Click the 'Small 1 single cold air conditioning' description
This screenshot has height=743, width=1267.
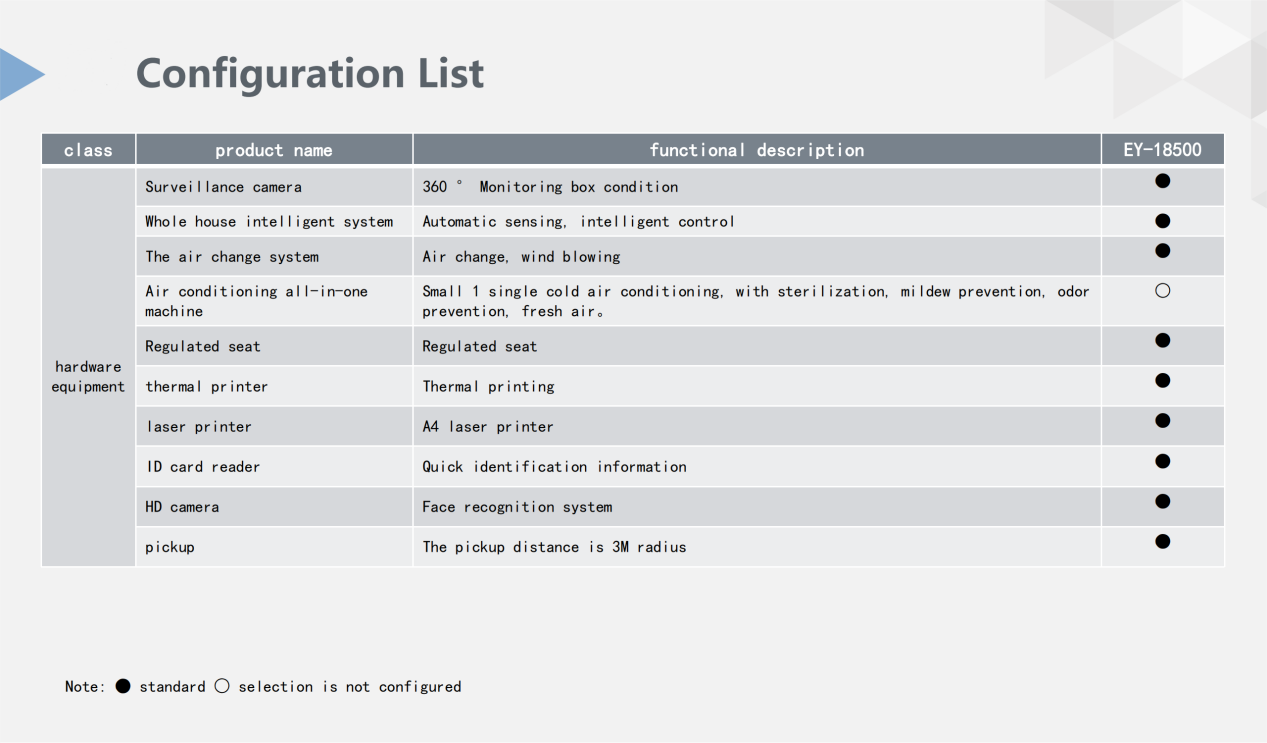click(x=756, y=301)
